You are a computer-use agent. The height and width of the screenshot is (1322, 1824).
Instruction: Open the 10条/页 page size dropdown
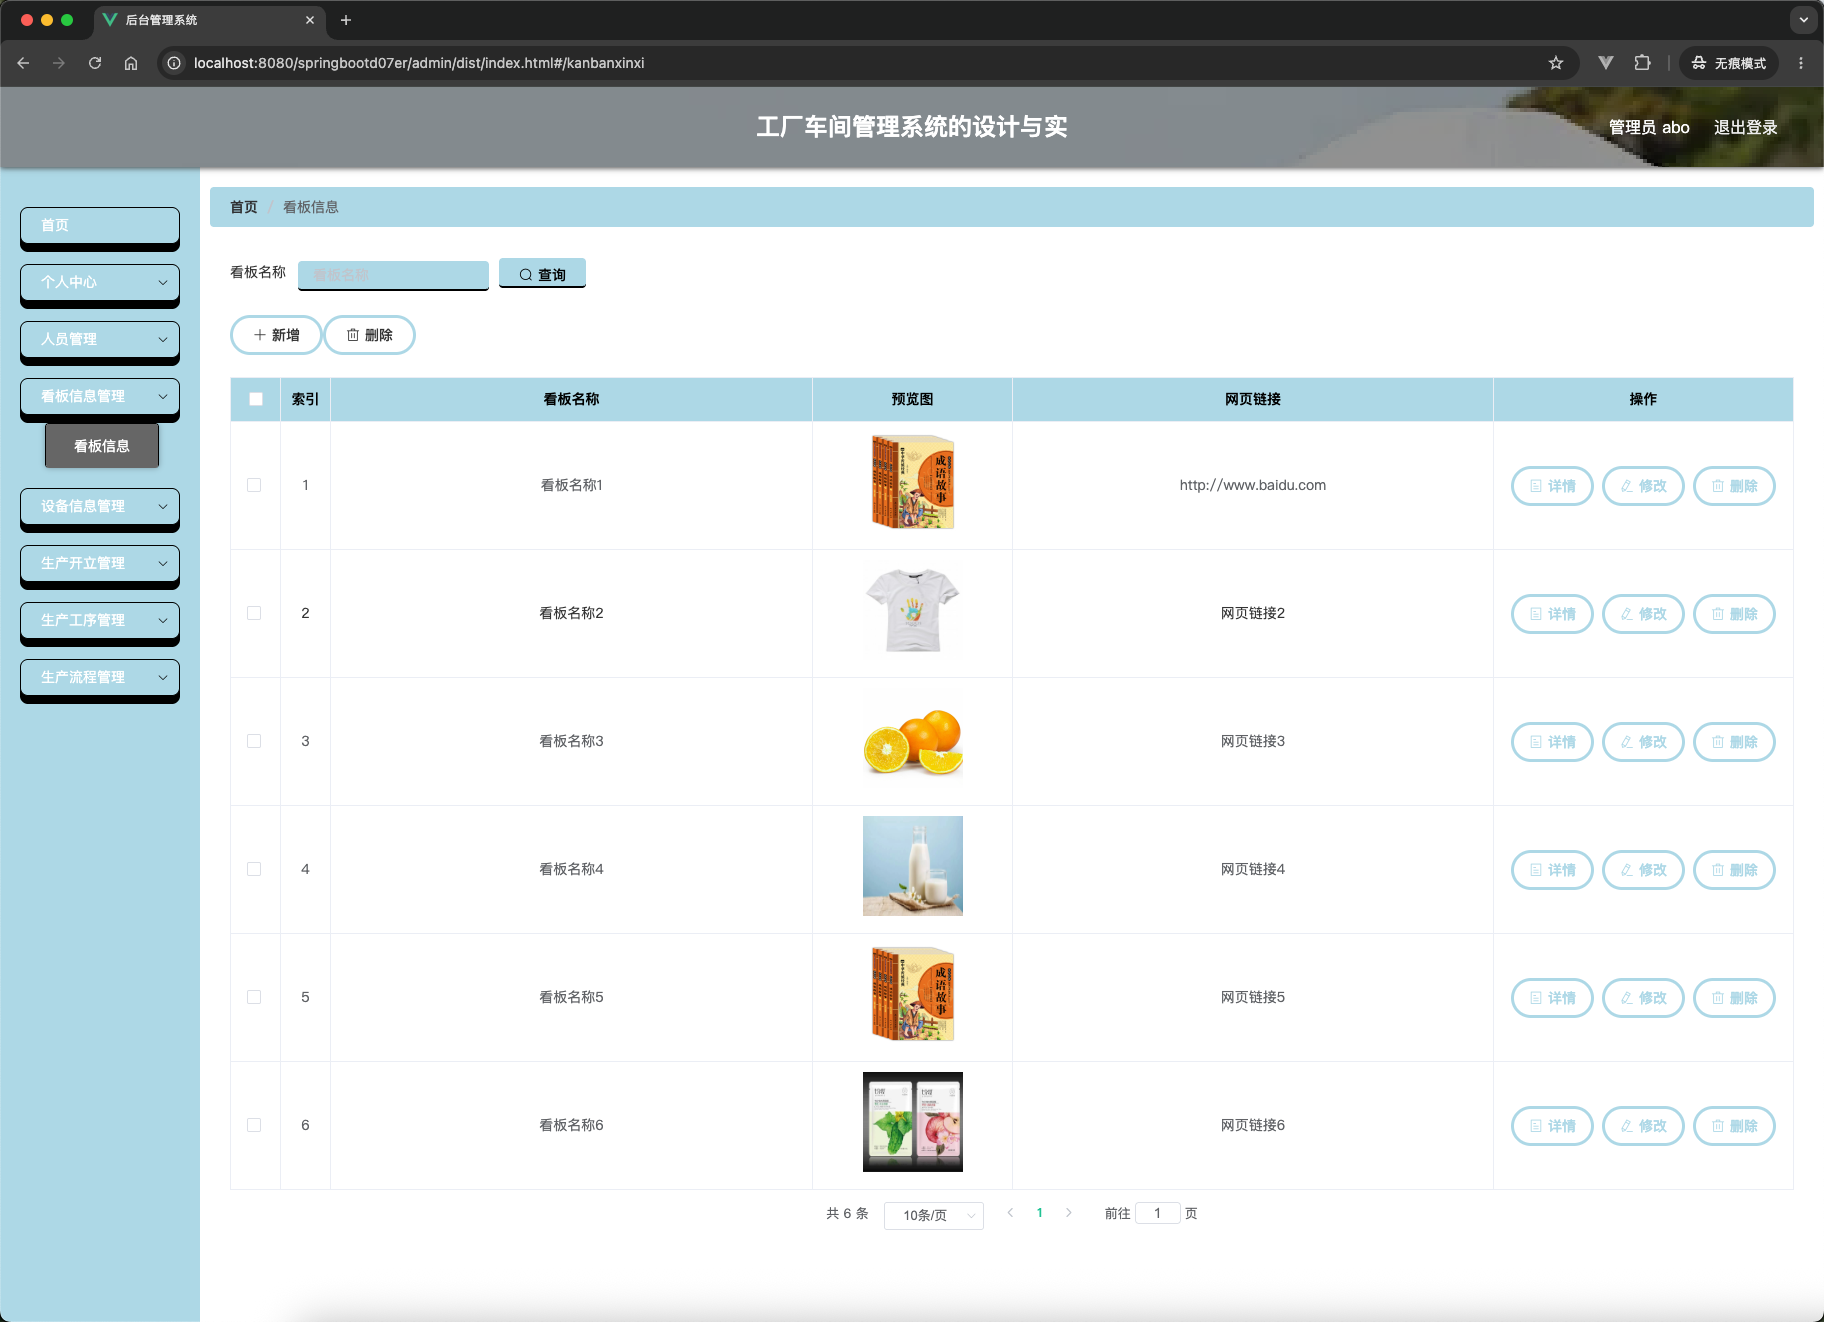[x=934, y=1215]
